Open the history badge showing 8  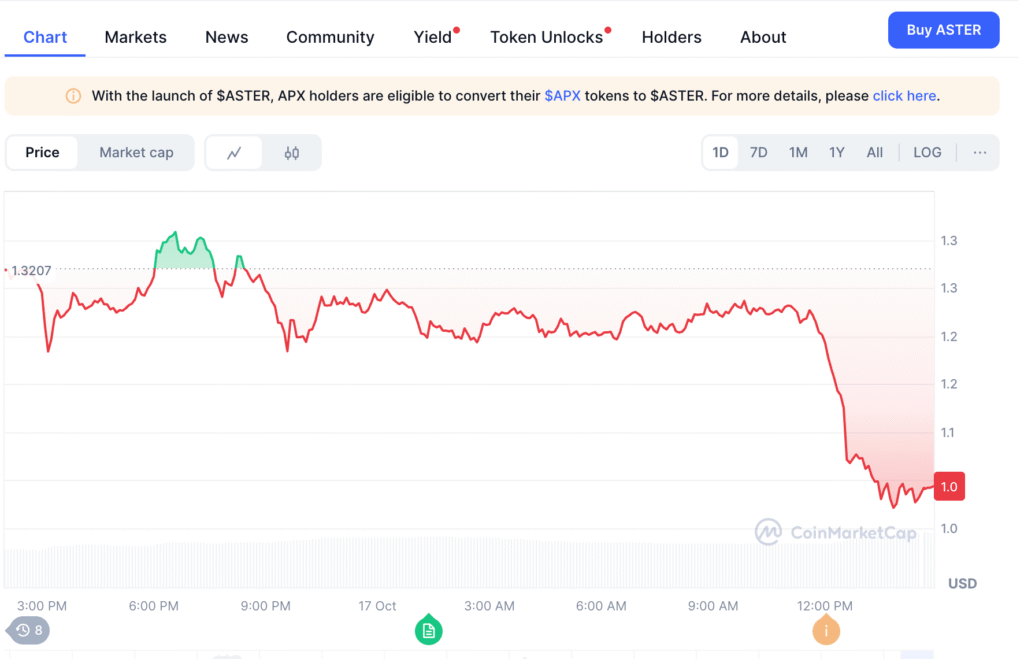(x=29, y=630)
